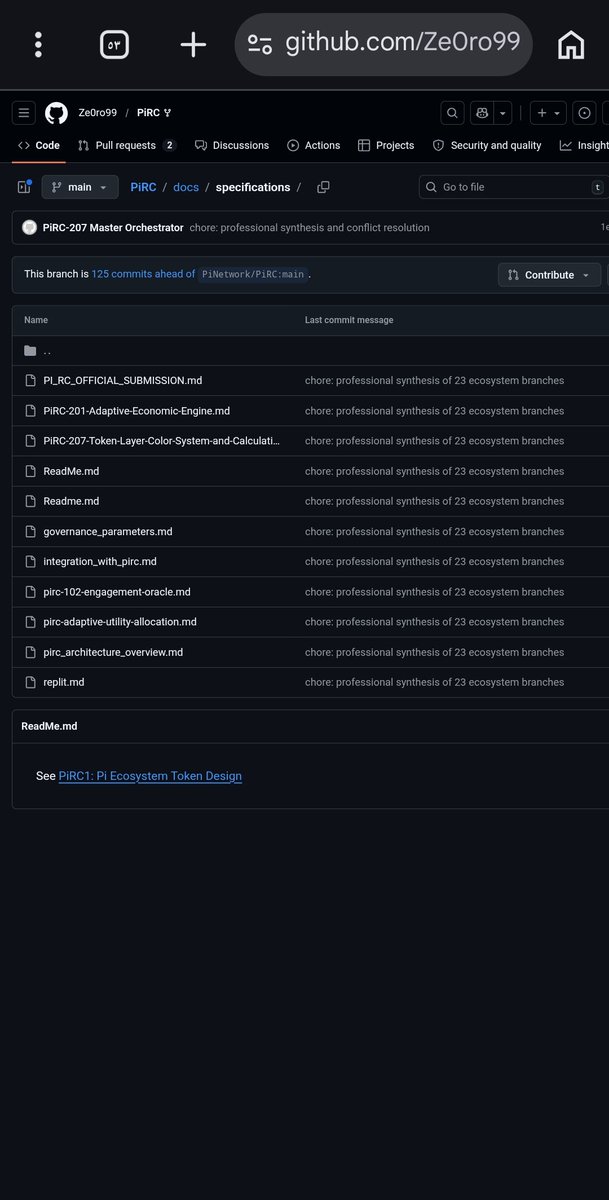Click the github.com address bar URL
This screenshot has width=609, height=1200.
[402, 42]
